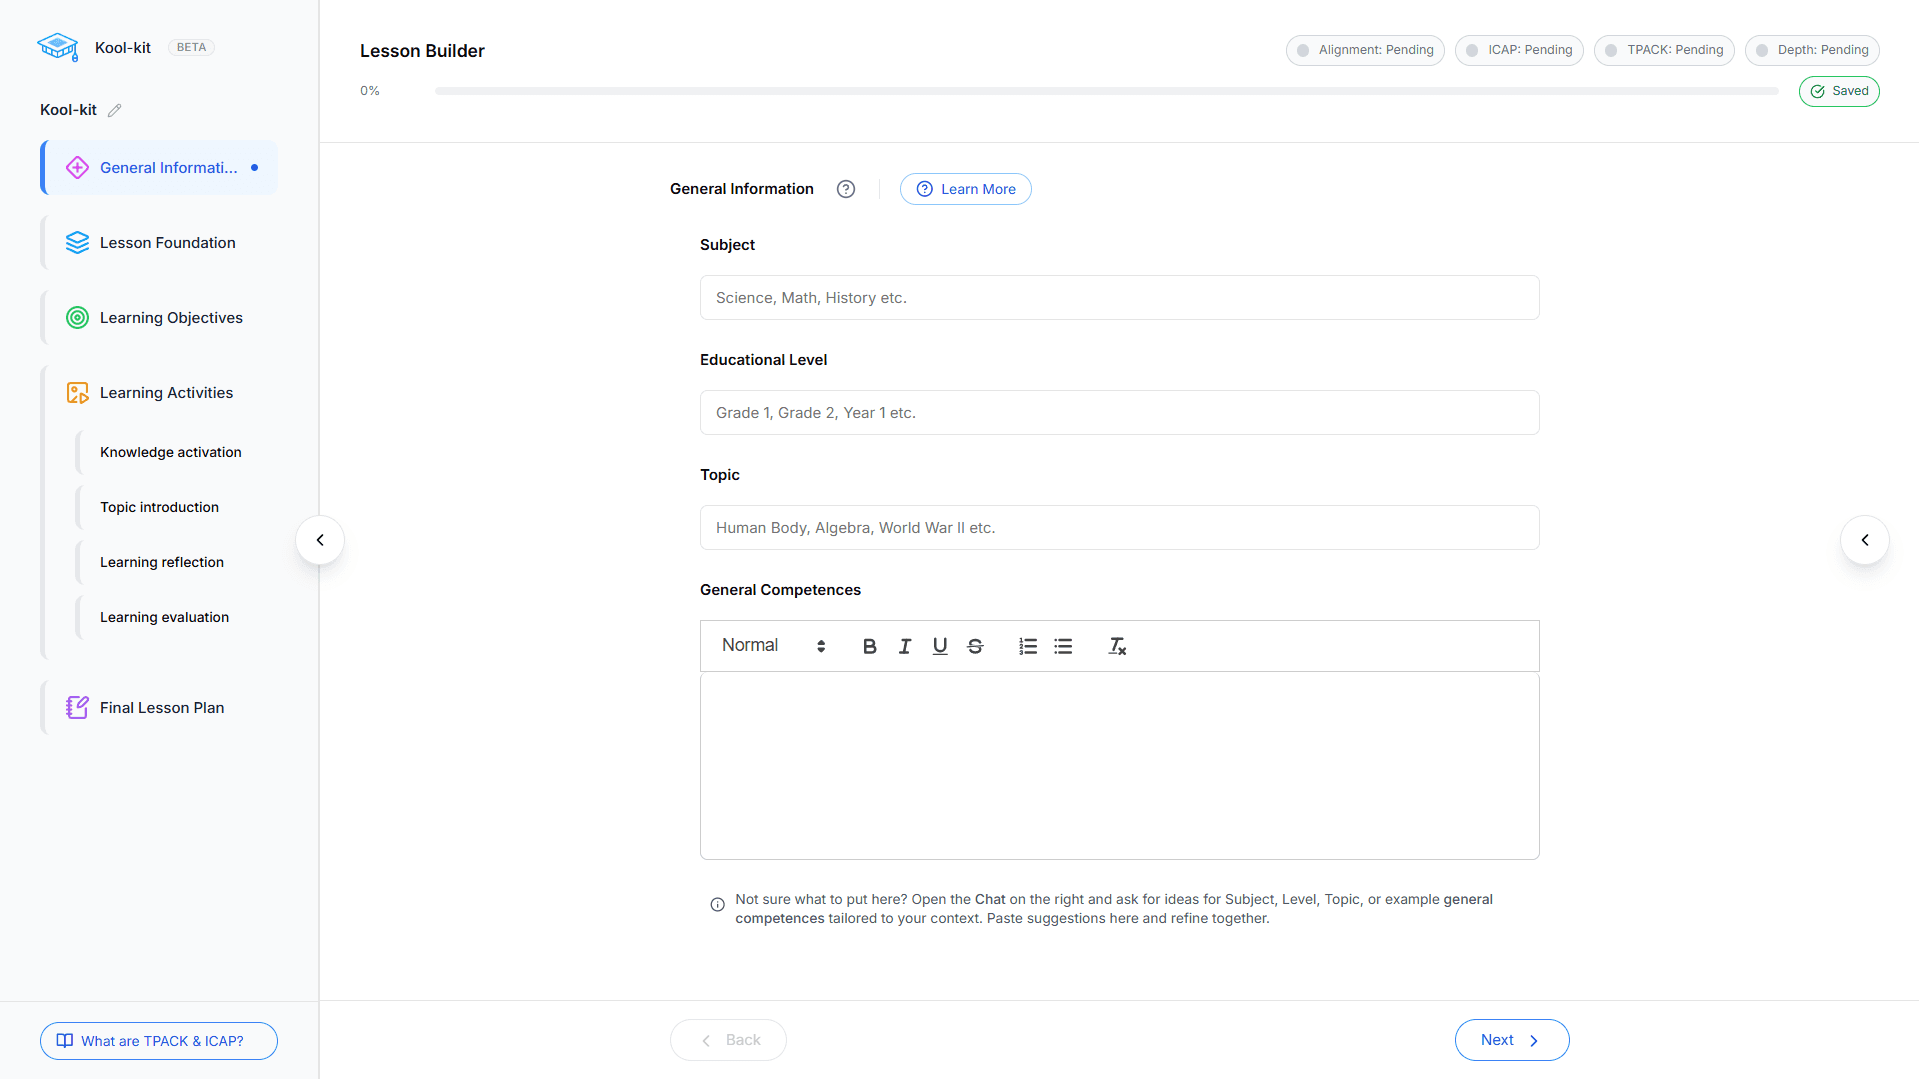Expand the right chat panel

point(1864,540)
